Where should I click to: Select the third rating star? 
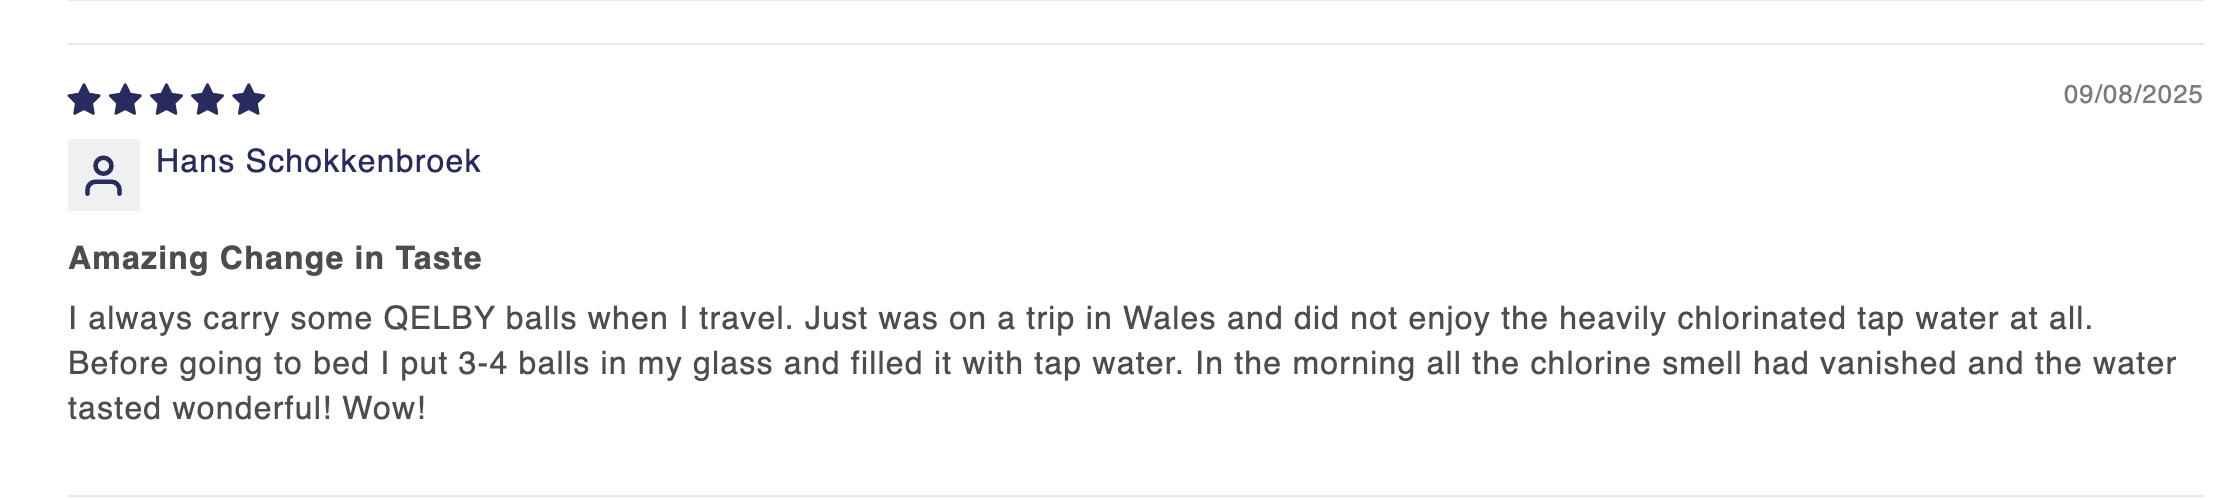[166, 100]
